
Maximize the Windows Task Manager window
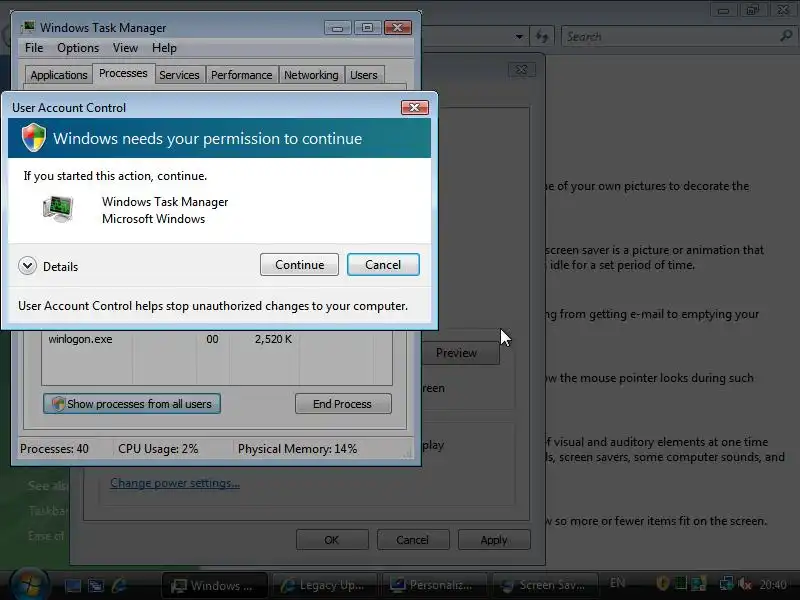pos(367,28)
